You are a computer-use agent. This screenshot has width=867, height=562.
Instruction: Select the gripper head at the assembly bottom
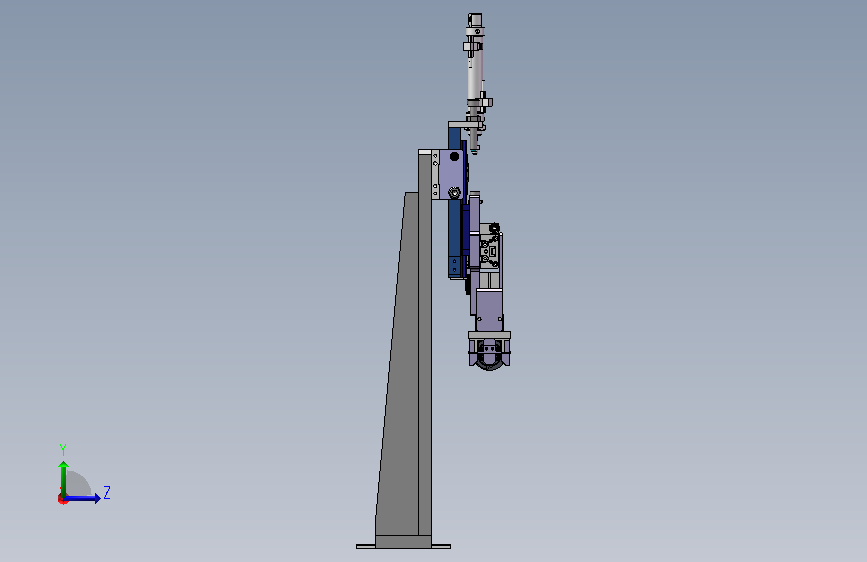[x=489, y=352]
